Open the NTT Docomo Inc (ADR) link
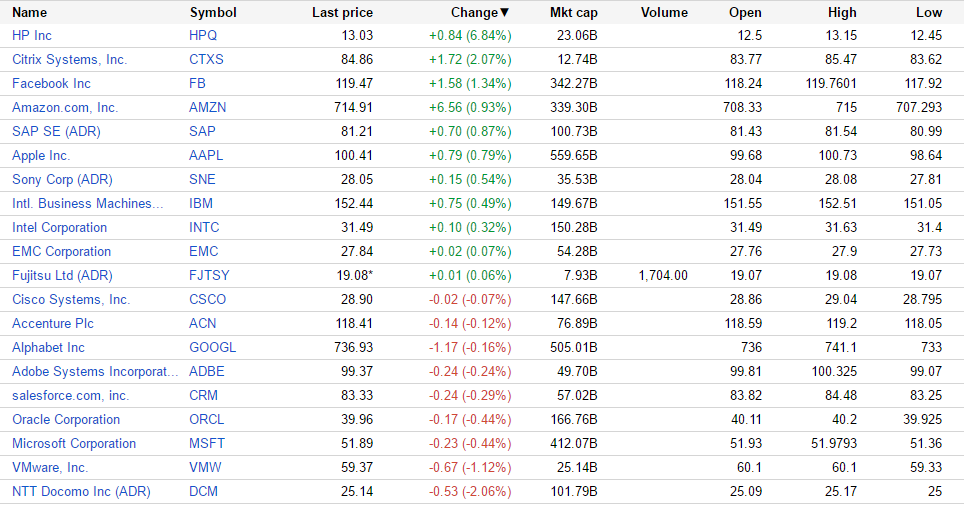The height and width of the screenshot is (509, 964). click(x=81, y=492)
